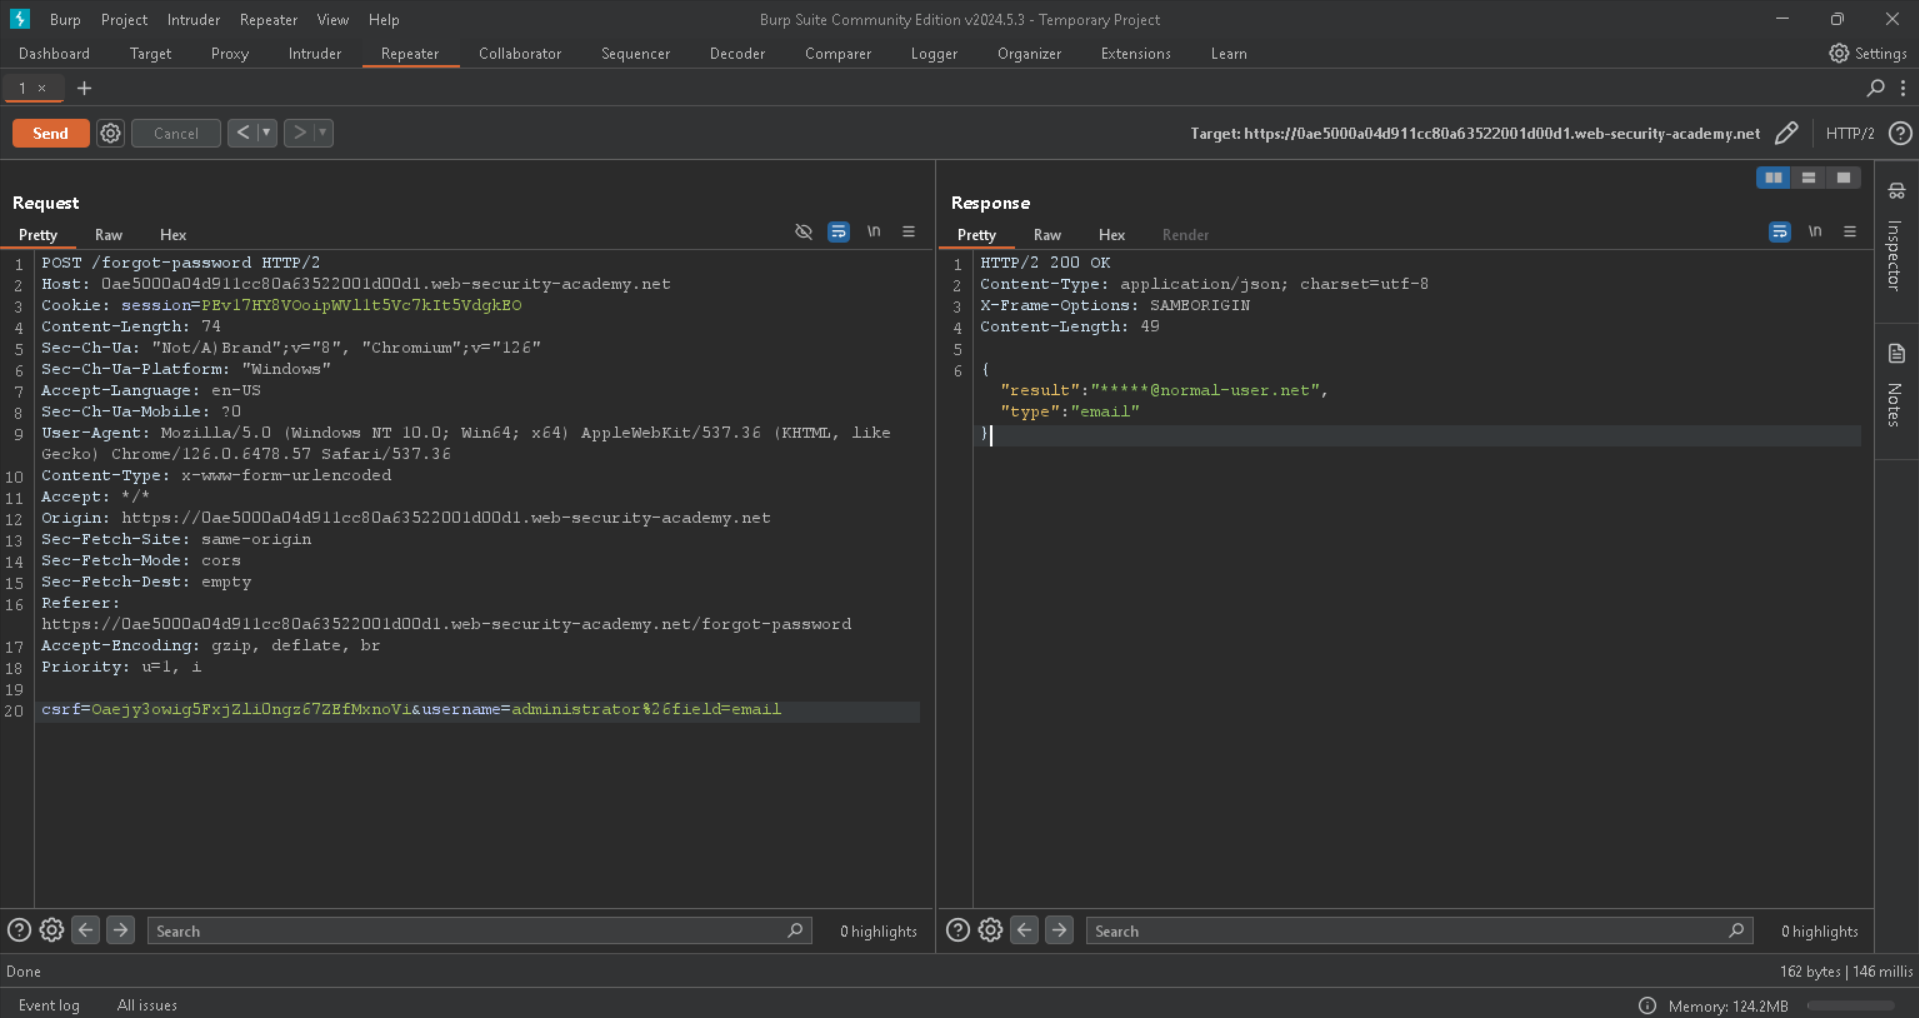The width and height of the screenshot is (1919, 1018).
Task: Add a new Repeater tab
Action: (x=84, y=88)
